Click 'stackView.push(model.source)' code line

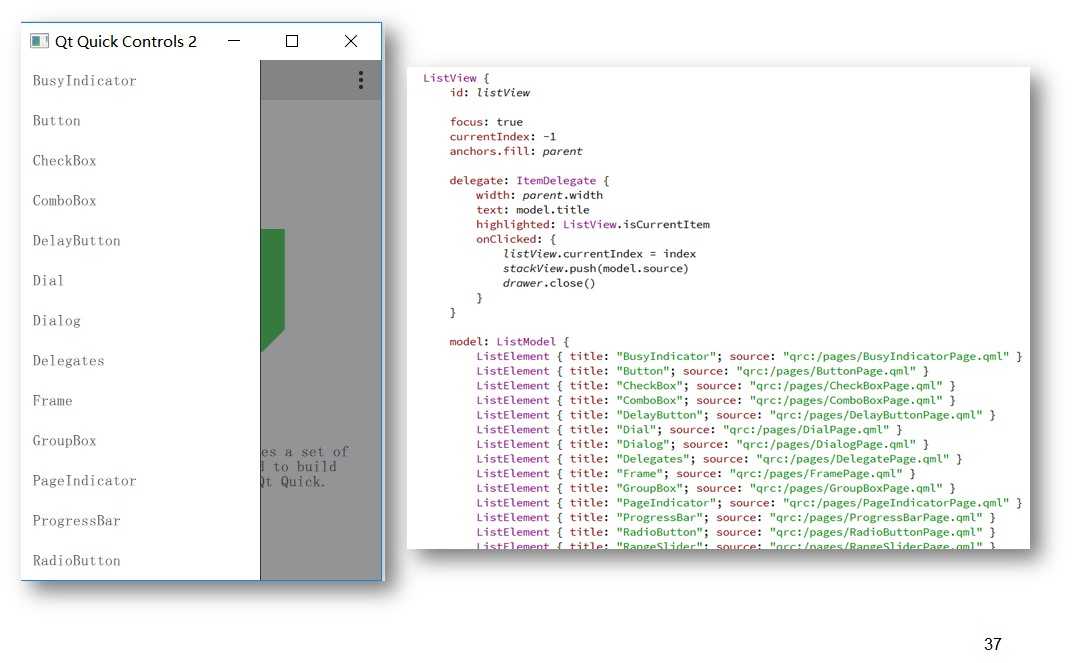(x=595, y=269)
